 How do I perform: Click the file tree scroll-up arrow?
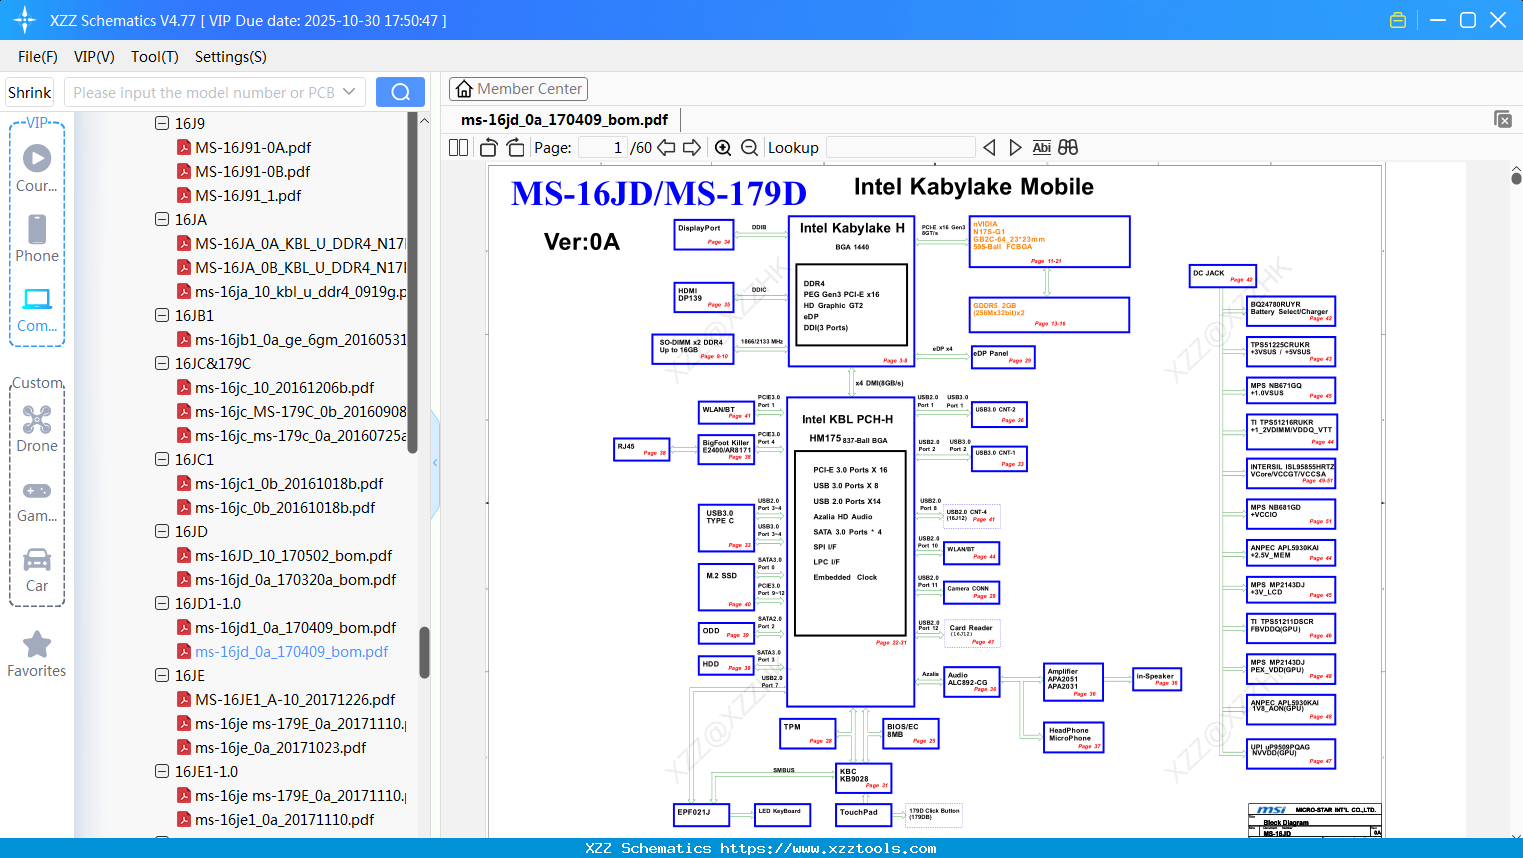(424, 120)
